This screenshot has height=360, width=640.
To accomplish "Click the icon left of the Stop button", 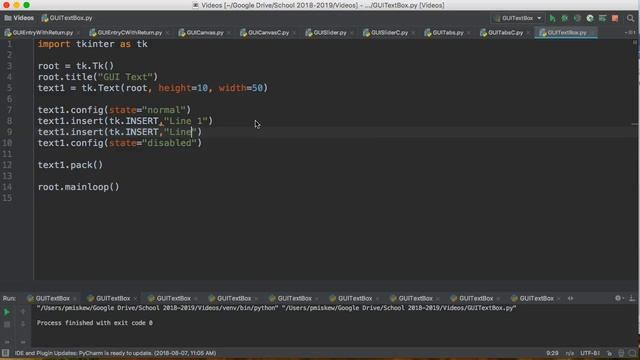I will click(602, 18).
